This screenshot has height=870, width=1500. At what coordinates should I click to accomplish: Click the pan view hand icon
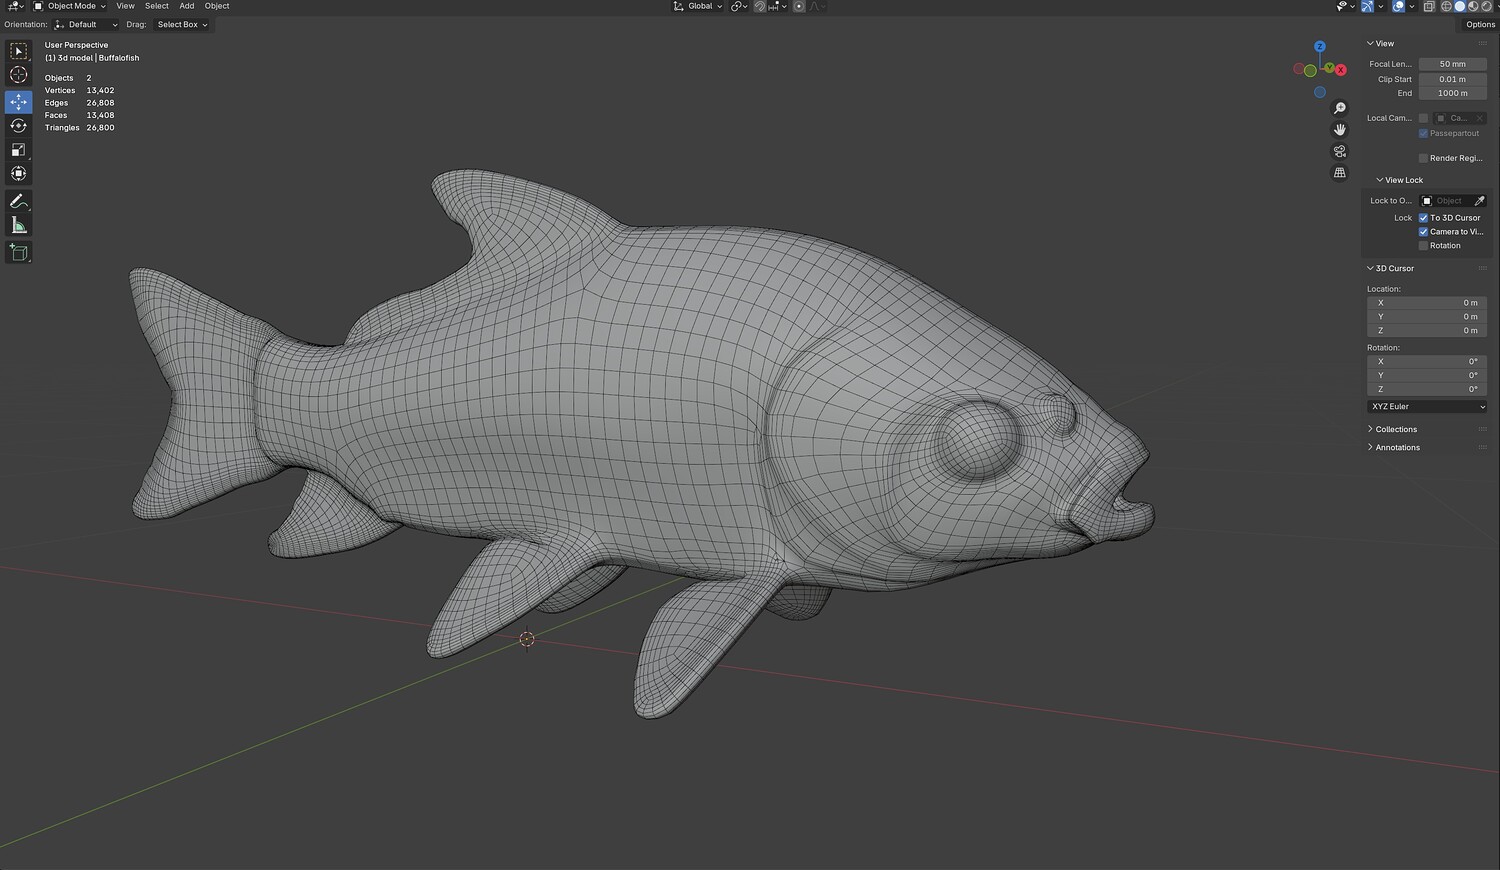pyautogui.click(x=1340, y=130)
